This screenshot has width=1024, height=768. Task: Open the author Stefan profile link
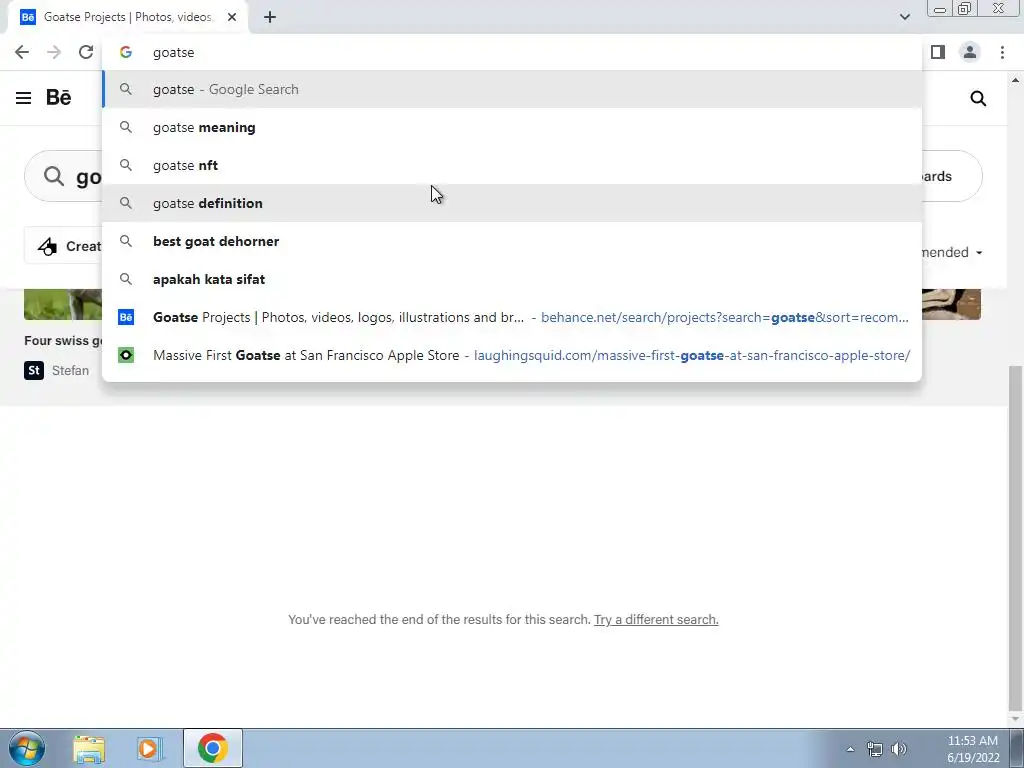coord(71,371)
